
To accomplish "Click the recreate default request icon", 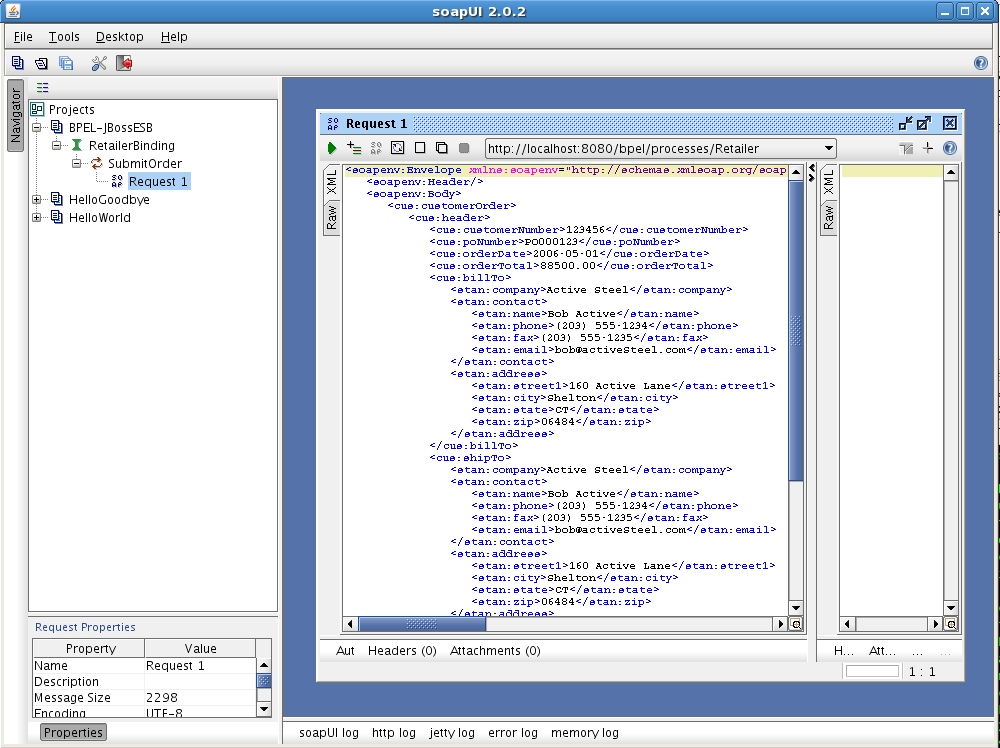I will [x=398, y=149].
